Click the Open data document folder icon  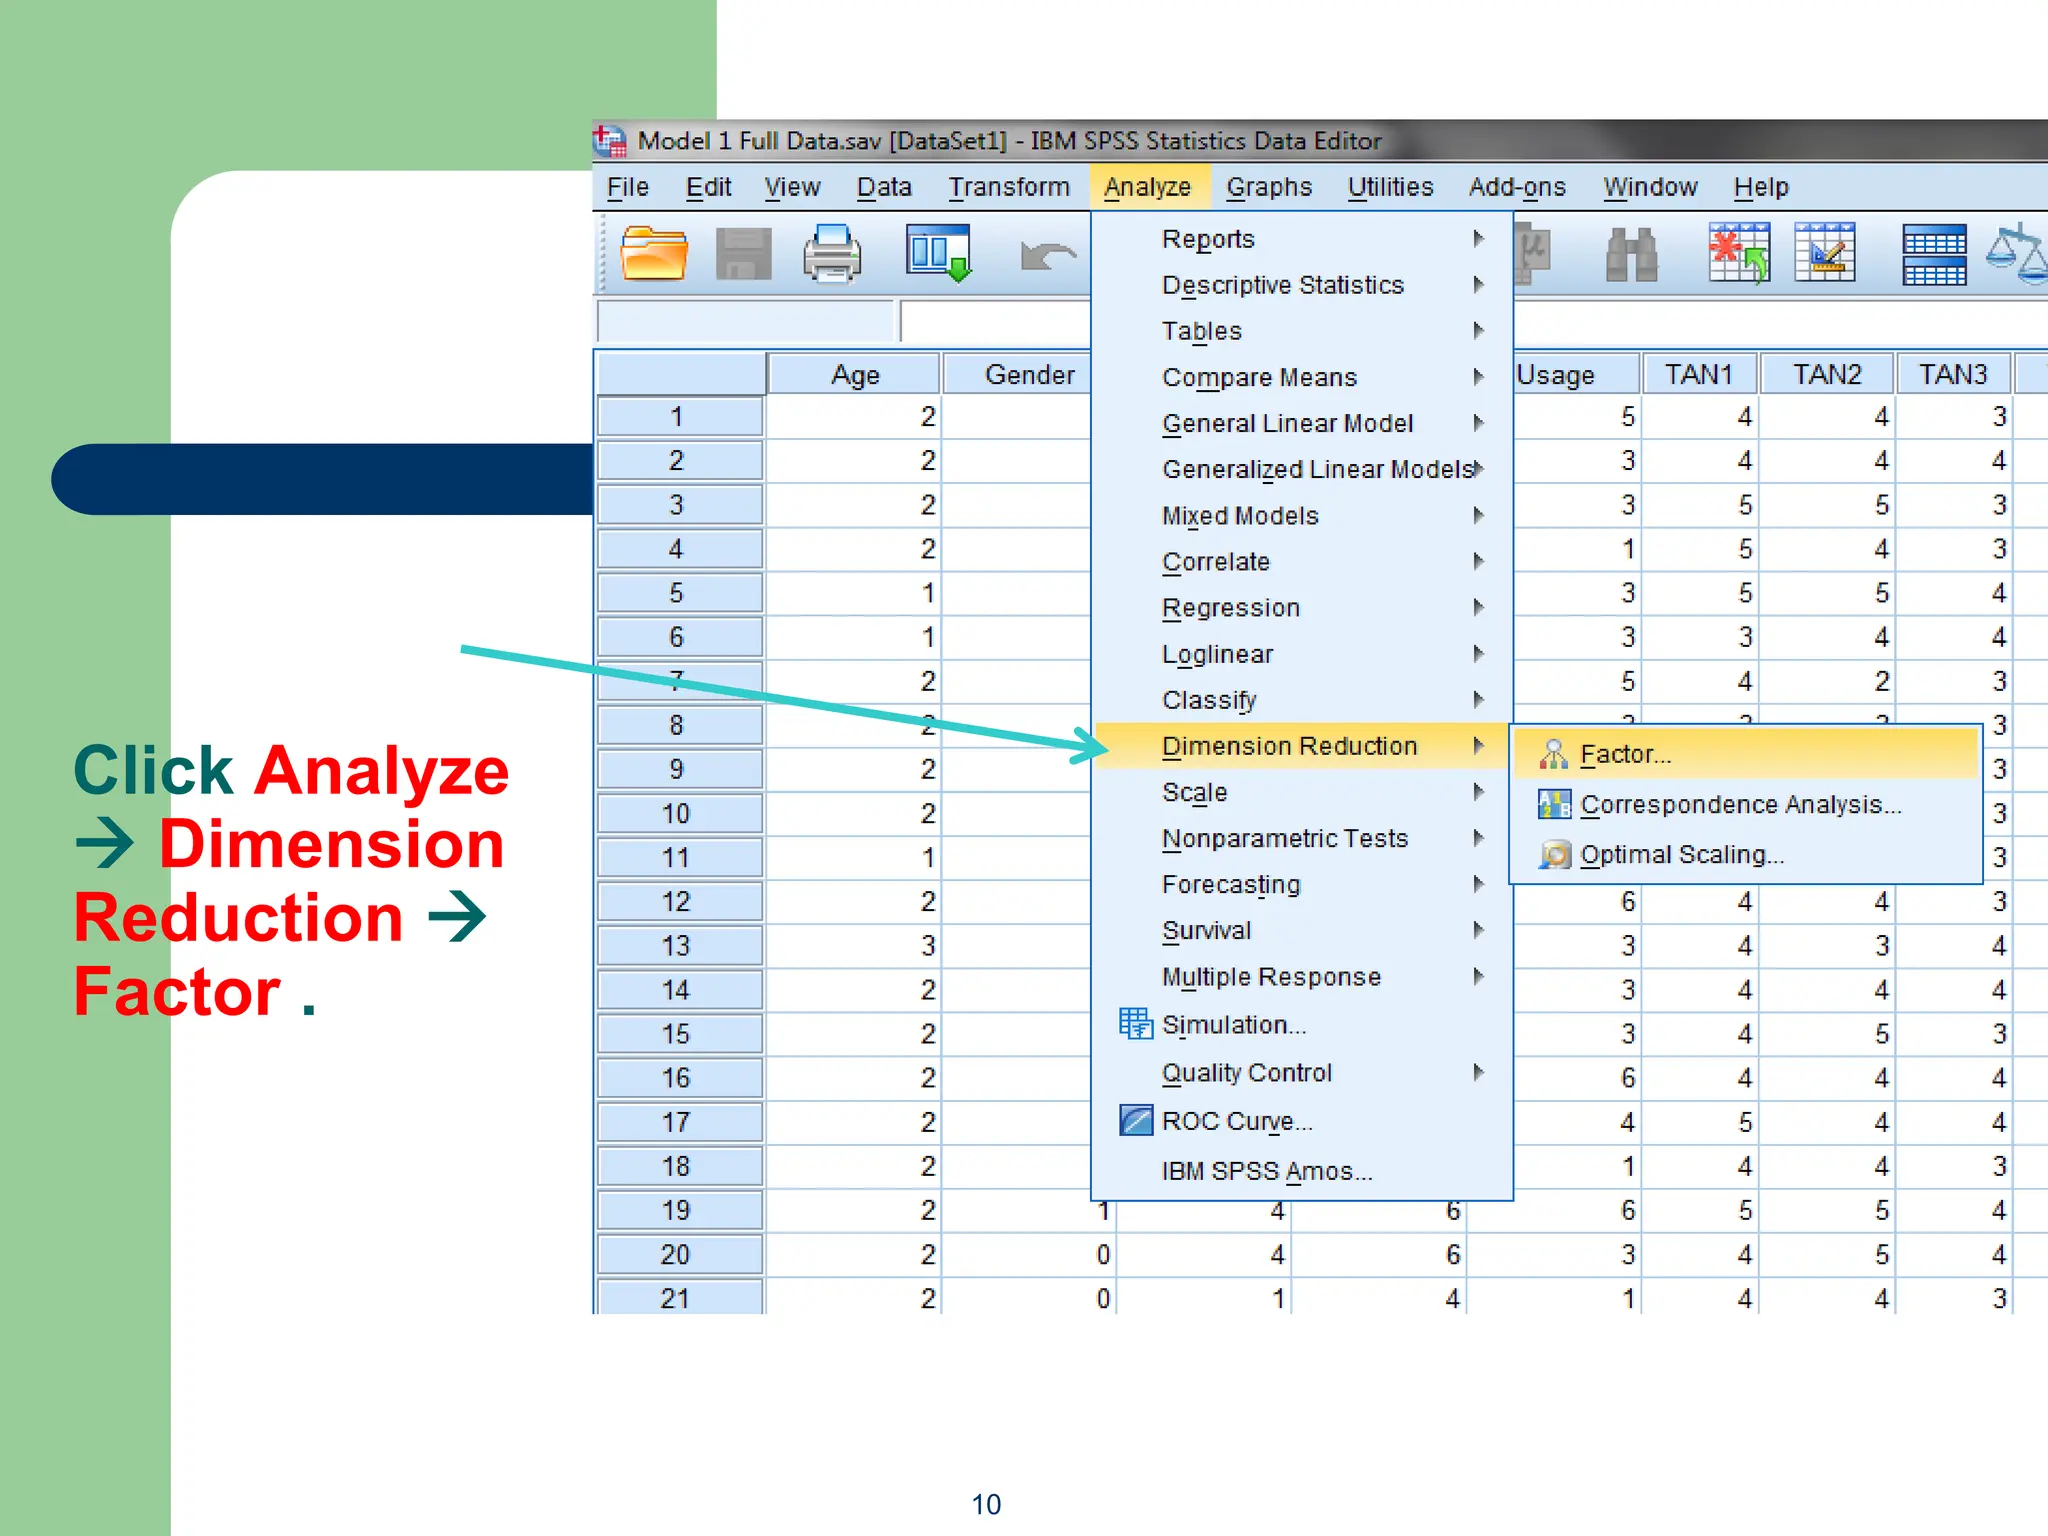pos(654,254)
